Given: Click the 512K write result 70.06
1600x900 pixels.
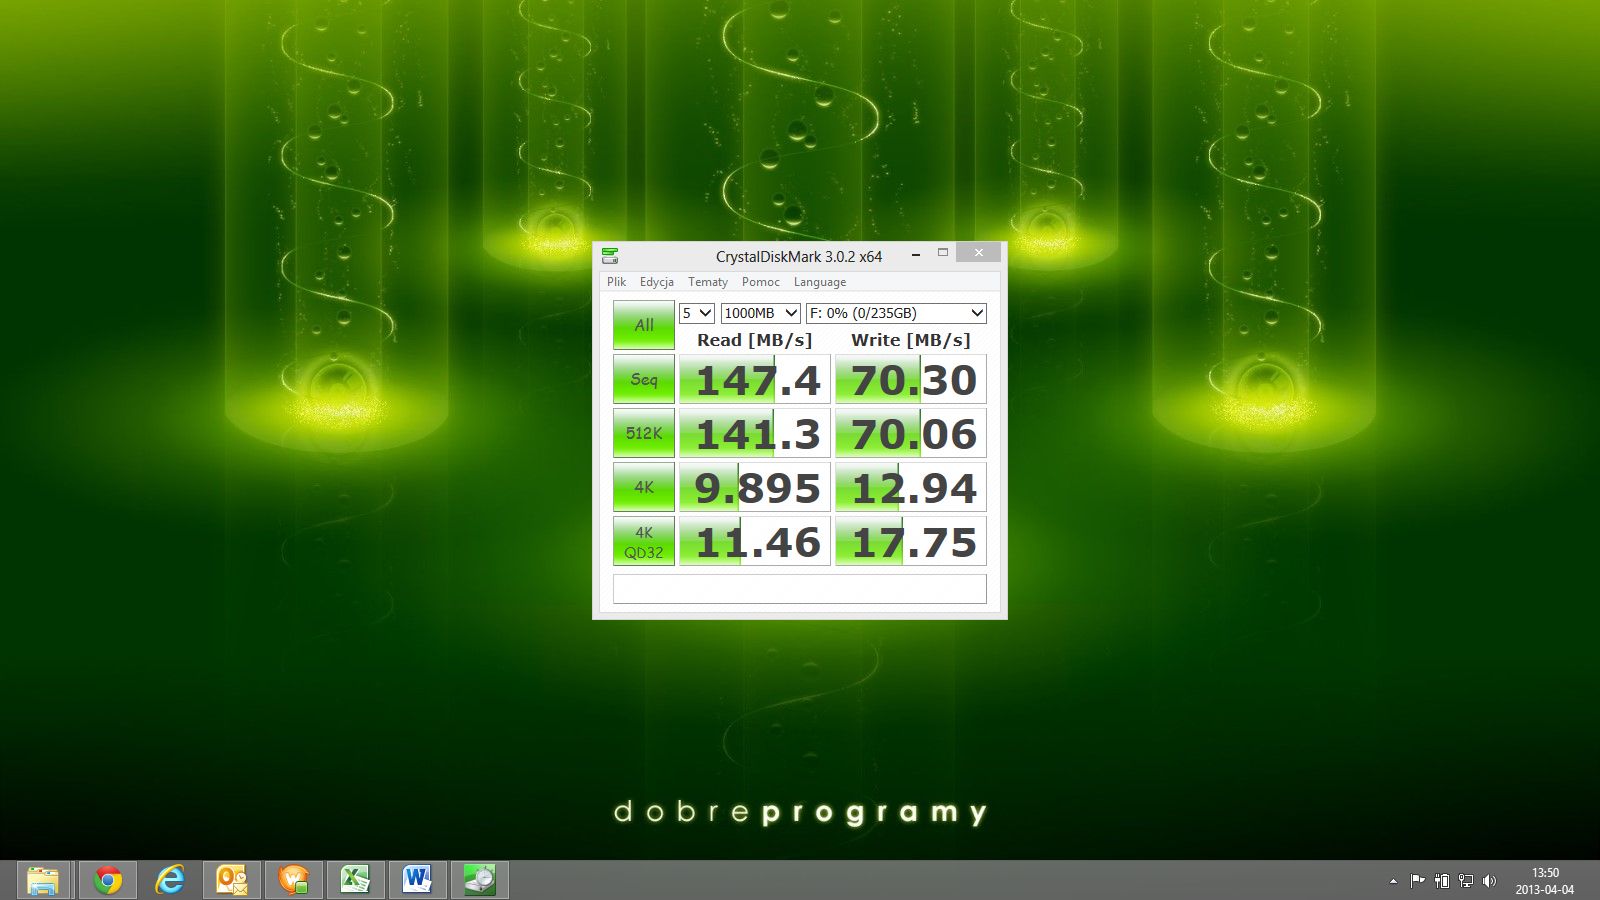Looking at the screenshot, I should 911,434.
